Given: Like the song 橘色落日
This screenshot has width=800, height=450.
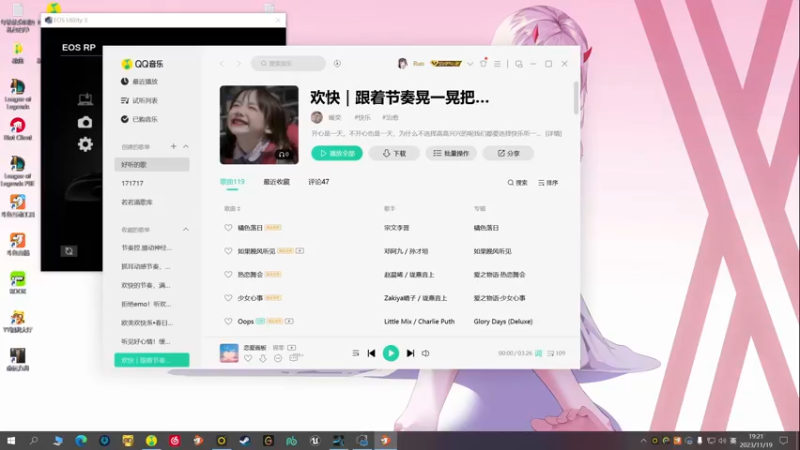Looking at the screenshot, I should point(228,228).
